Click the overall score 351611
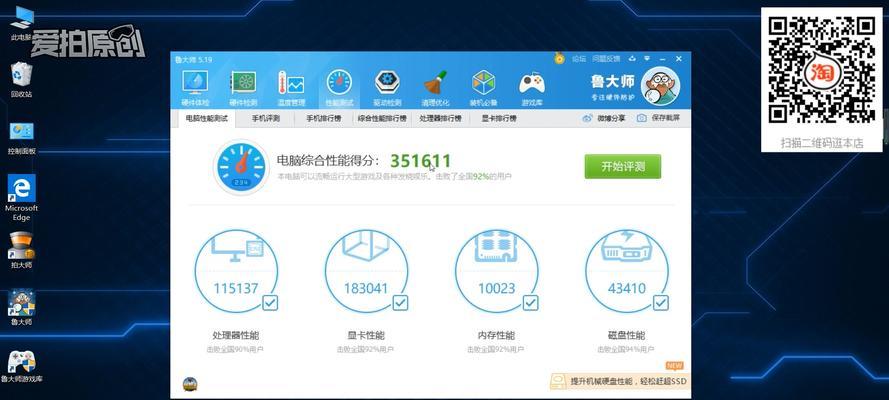This screenshot has width=889, height=400. tap(420, 161)
